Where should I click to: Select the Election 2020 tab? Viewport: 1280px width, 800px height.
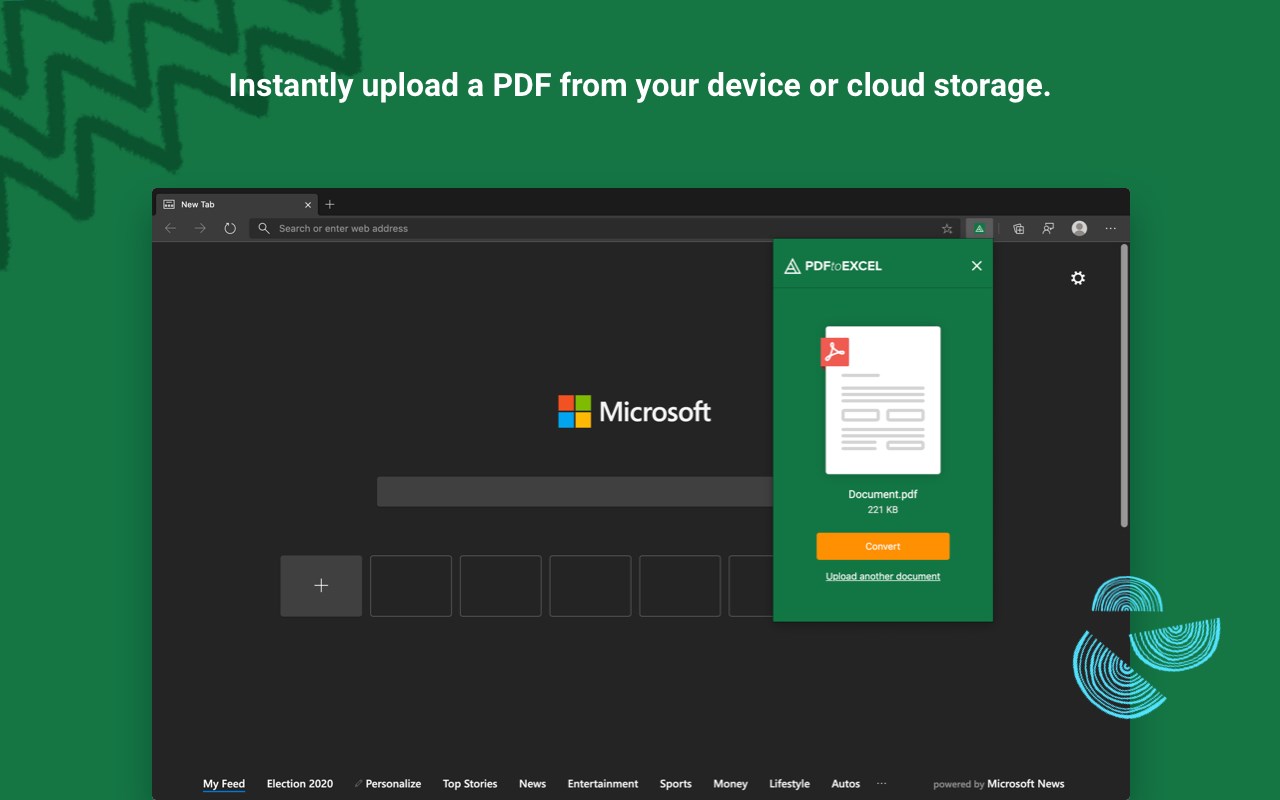tap(299, 784)
